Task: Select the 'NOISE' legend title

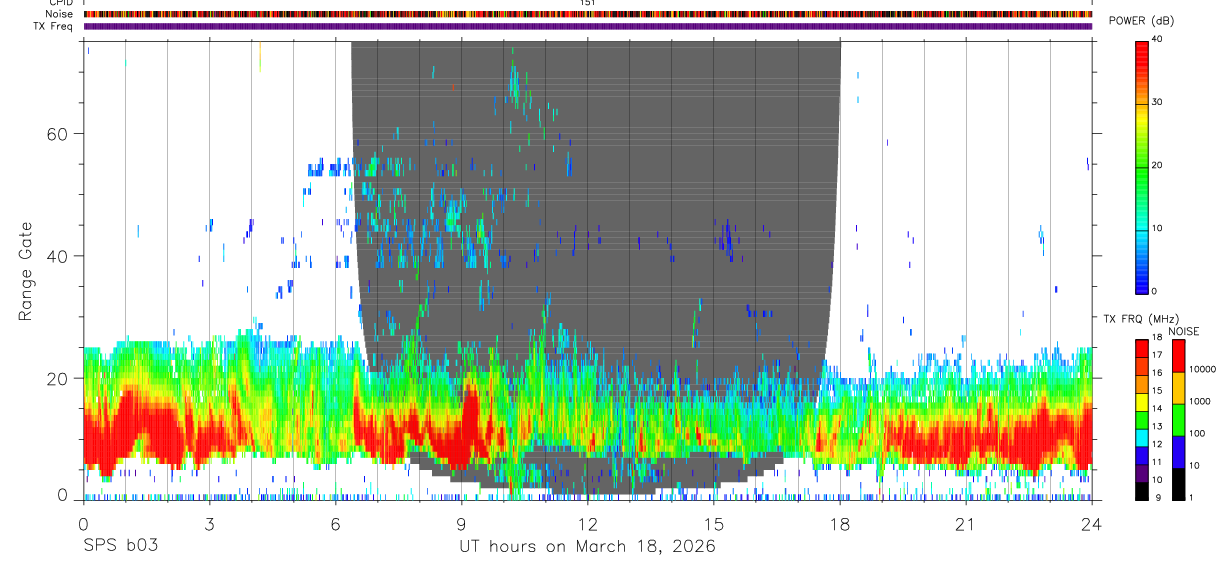Action: 1184,332
